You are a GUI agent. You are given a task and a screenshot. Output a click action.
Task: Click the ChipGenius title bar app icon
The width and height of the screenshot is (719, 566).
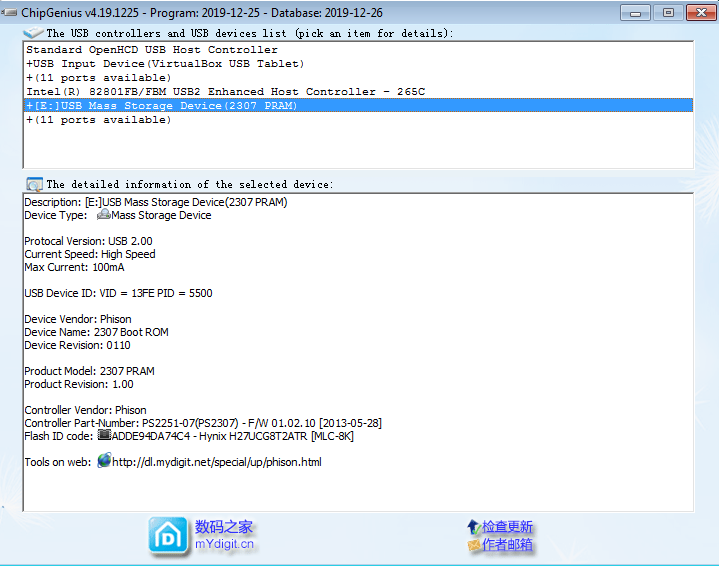[x=10, y=12]
